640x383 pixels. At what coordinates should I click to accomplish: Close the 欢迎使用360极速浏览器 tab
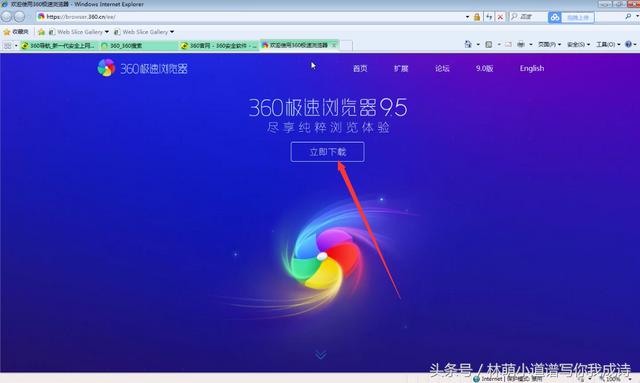click(x=334, y=45)
